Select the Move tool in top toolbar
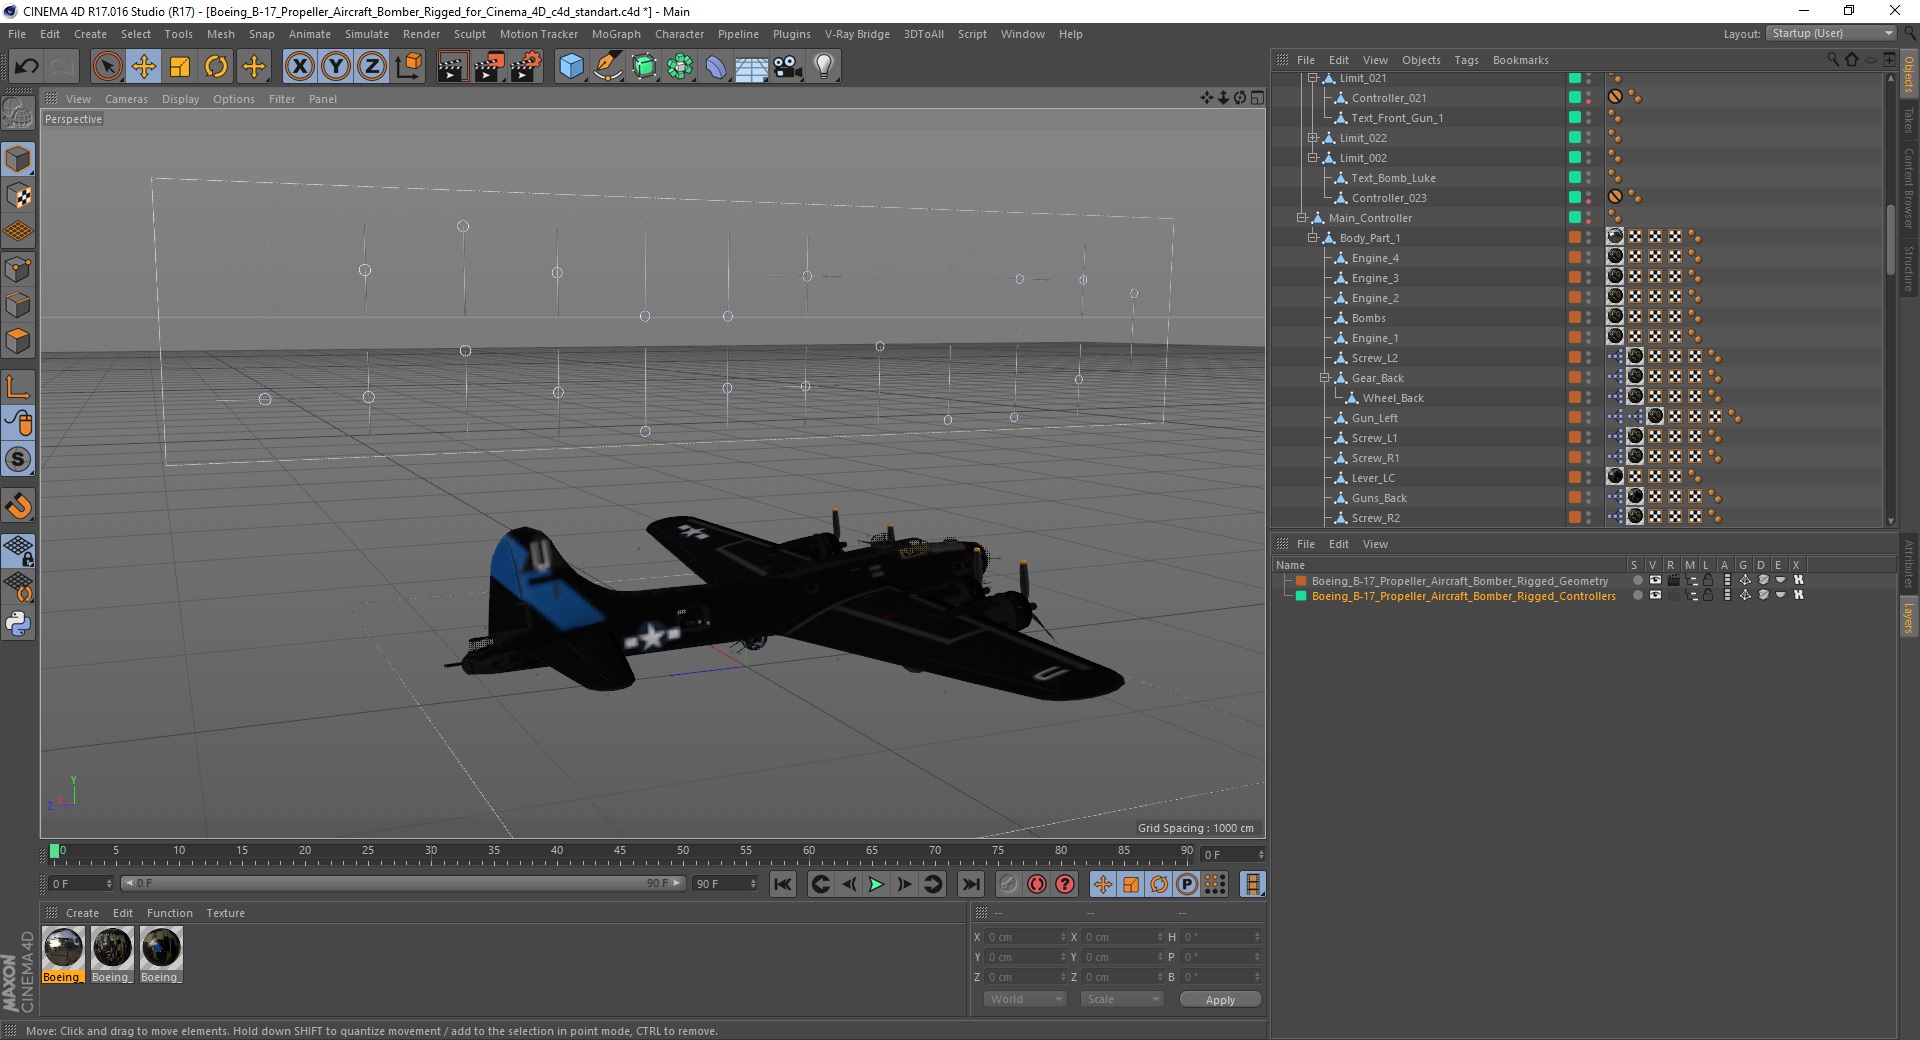Screen dimensions: 1920x1040 point(144,67)
